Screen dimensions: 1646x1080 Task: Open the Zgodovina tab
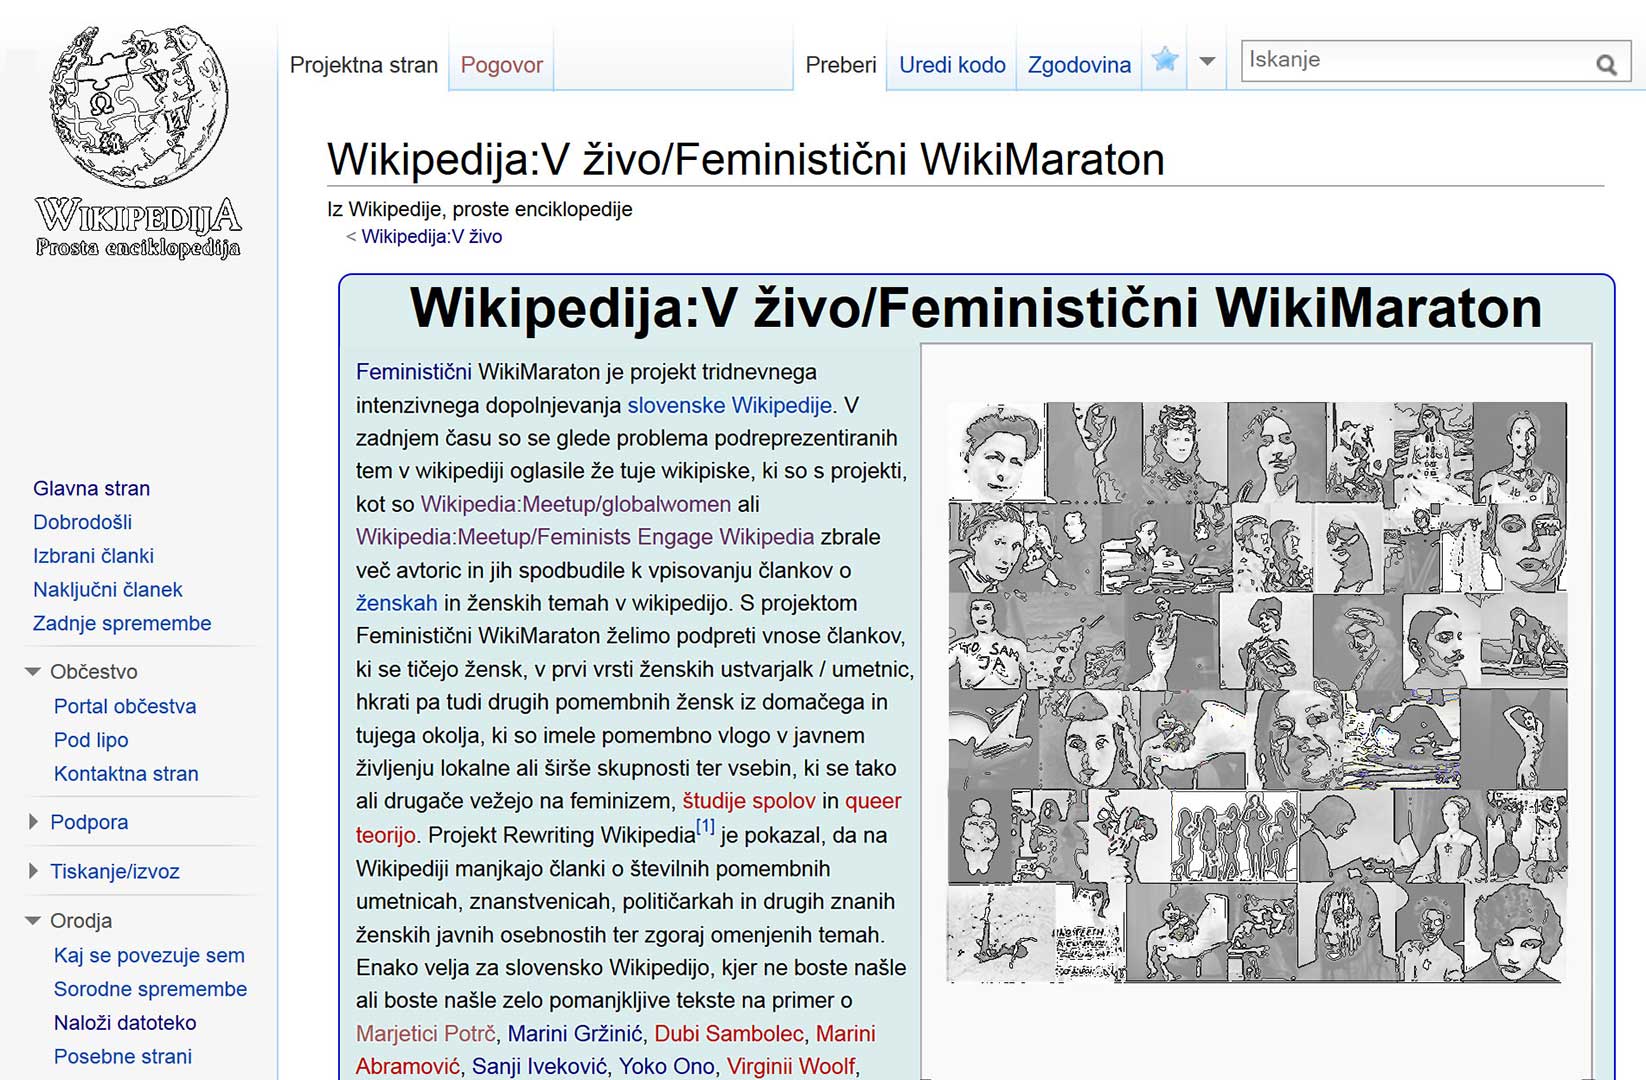[1079, 65]
